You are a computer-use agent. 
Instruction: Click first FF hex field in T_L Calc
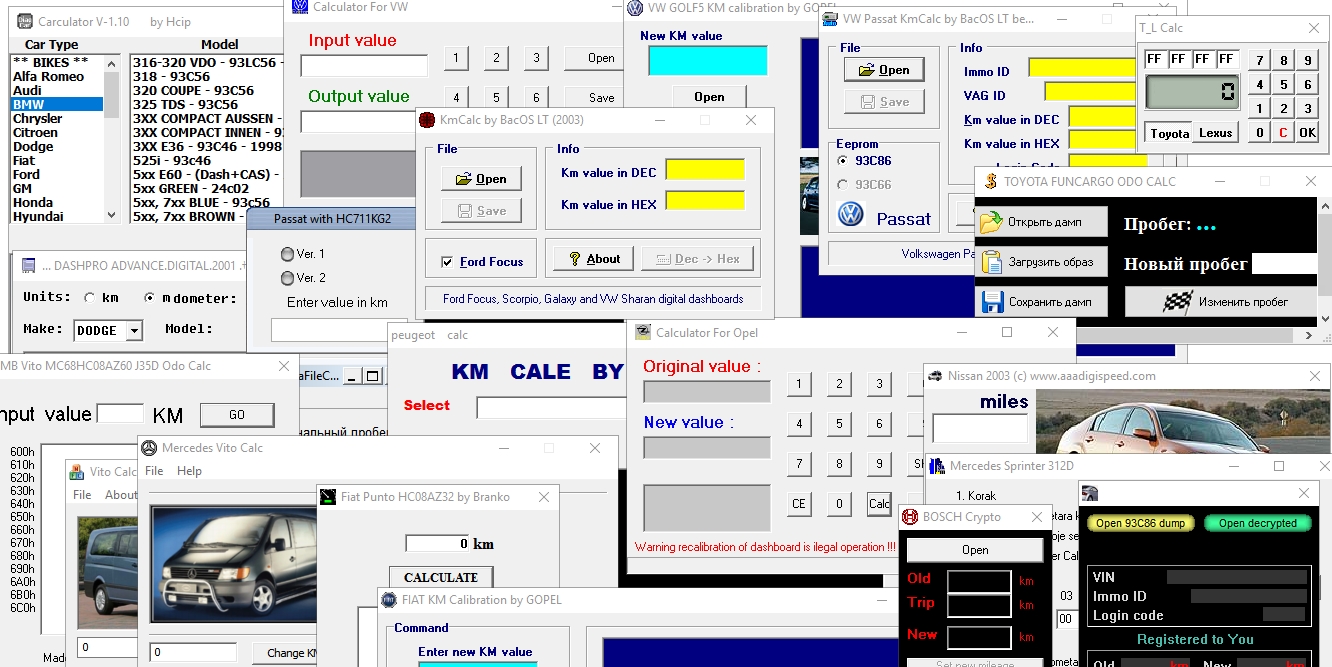(x=1155, y=59)
